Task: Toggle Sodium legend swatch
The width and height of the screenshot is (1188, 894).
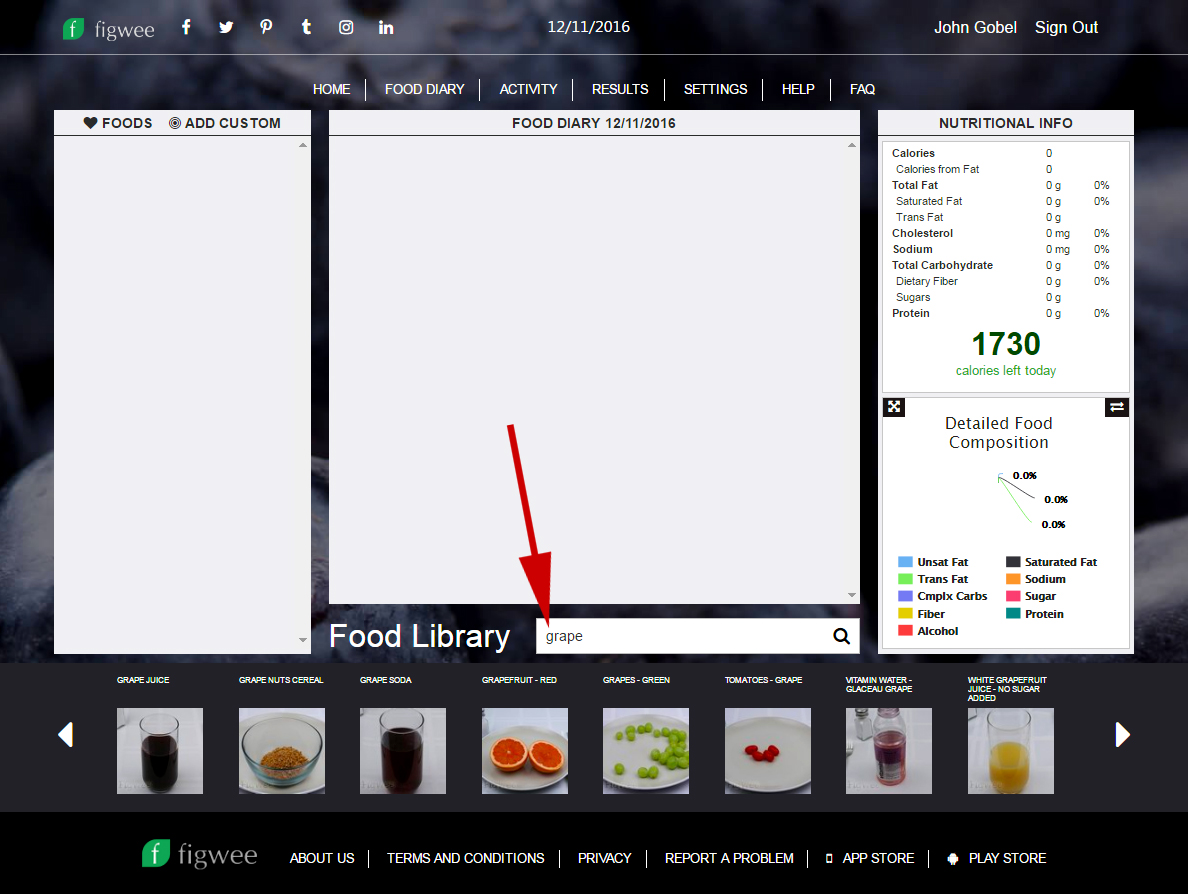Action: (1013, 579)
